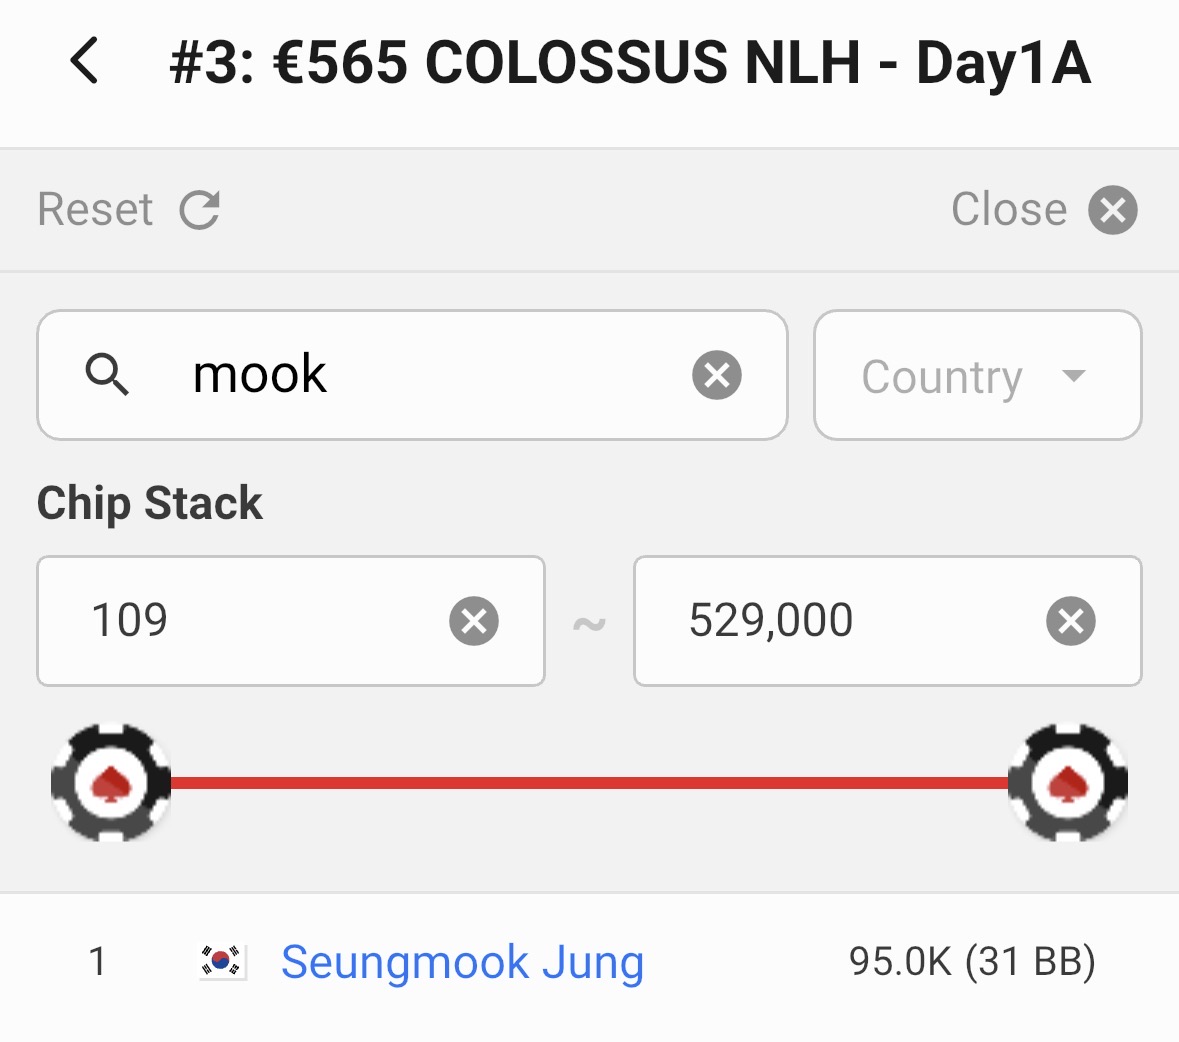Tap the South Korea flag icon
Image resolution: width=1179 pixels, height=1042 pixels.
[222, 962]
